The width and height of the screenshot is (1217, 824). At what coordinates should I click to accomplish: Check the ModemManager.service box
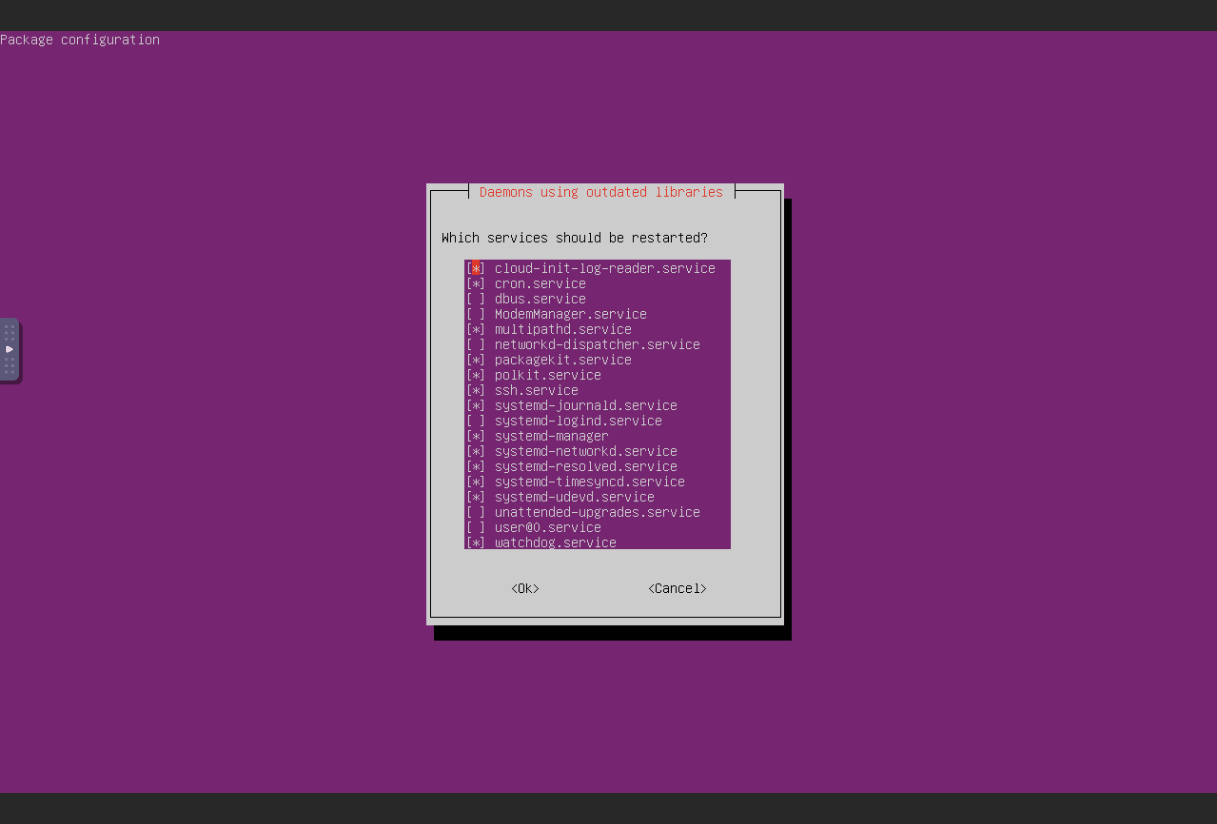[476, 314]
